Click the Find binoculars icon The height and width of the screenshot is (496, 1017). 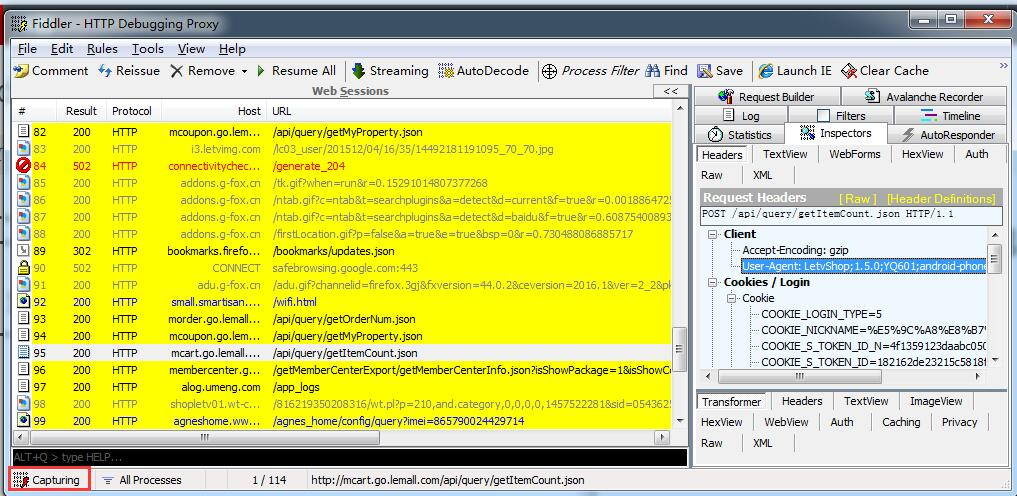tap(653, 71)
